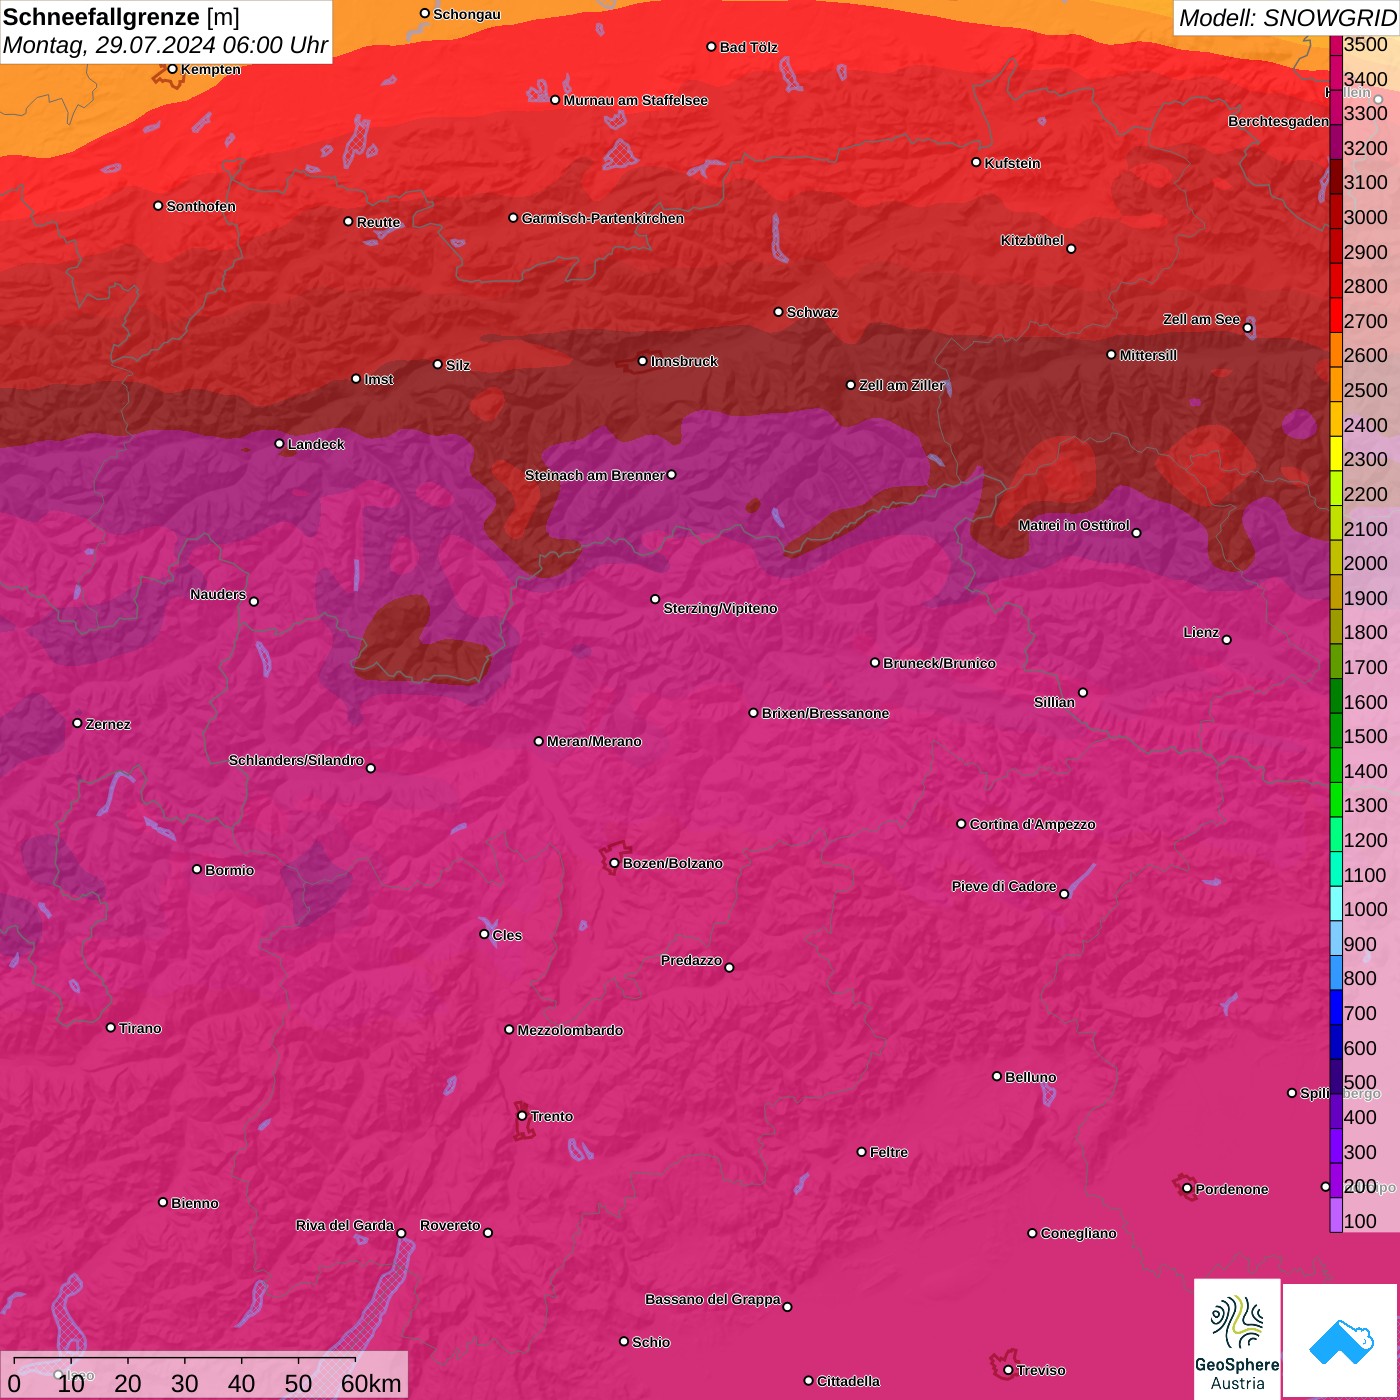The image size is (1400, 1400).
Task: Click the Kufstein marker dot
Action: click(976, 162)
